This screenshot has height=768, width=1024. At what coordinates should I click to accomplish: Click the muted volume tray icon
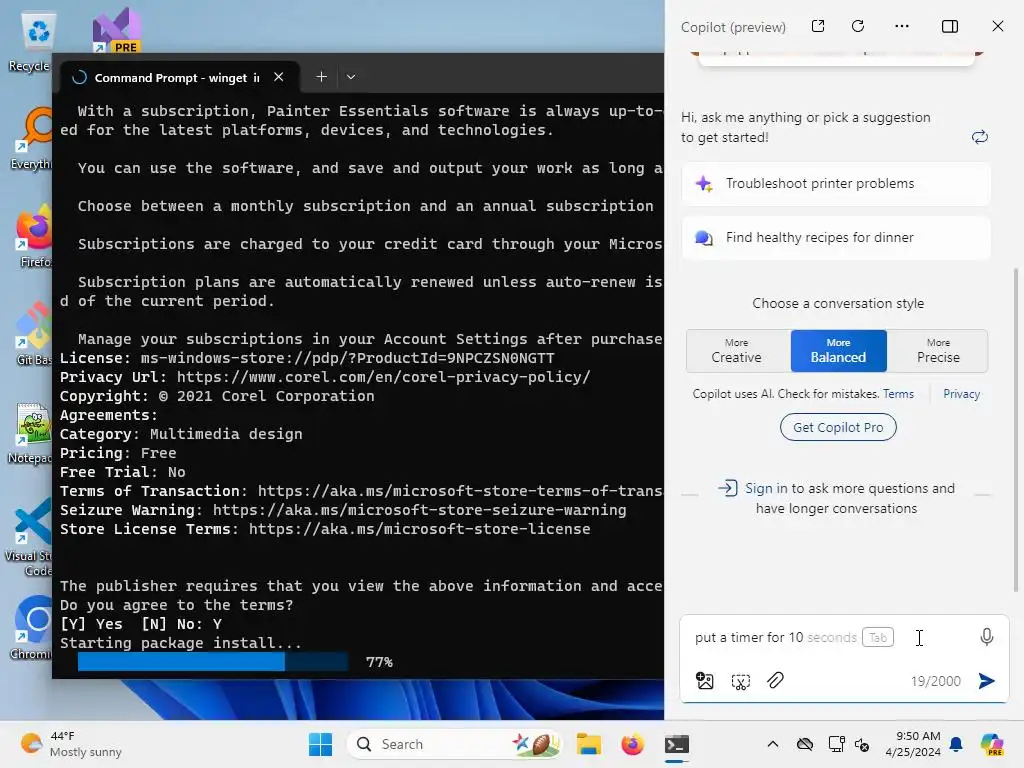click(862, 744)
